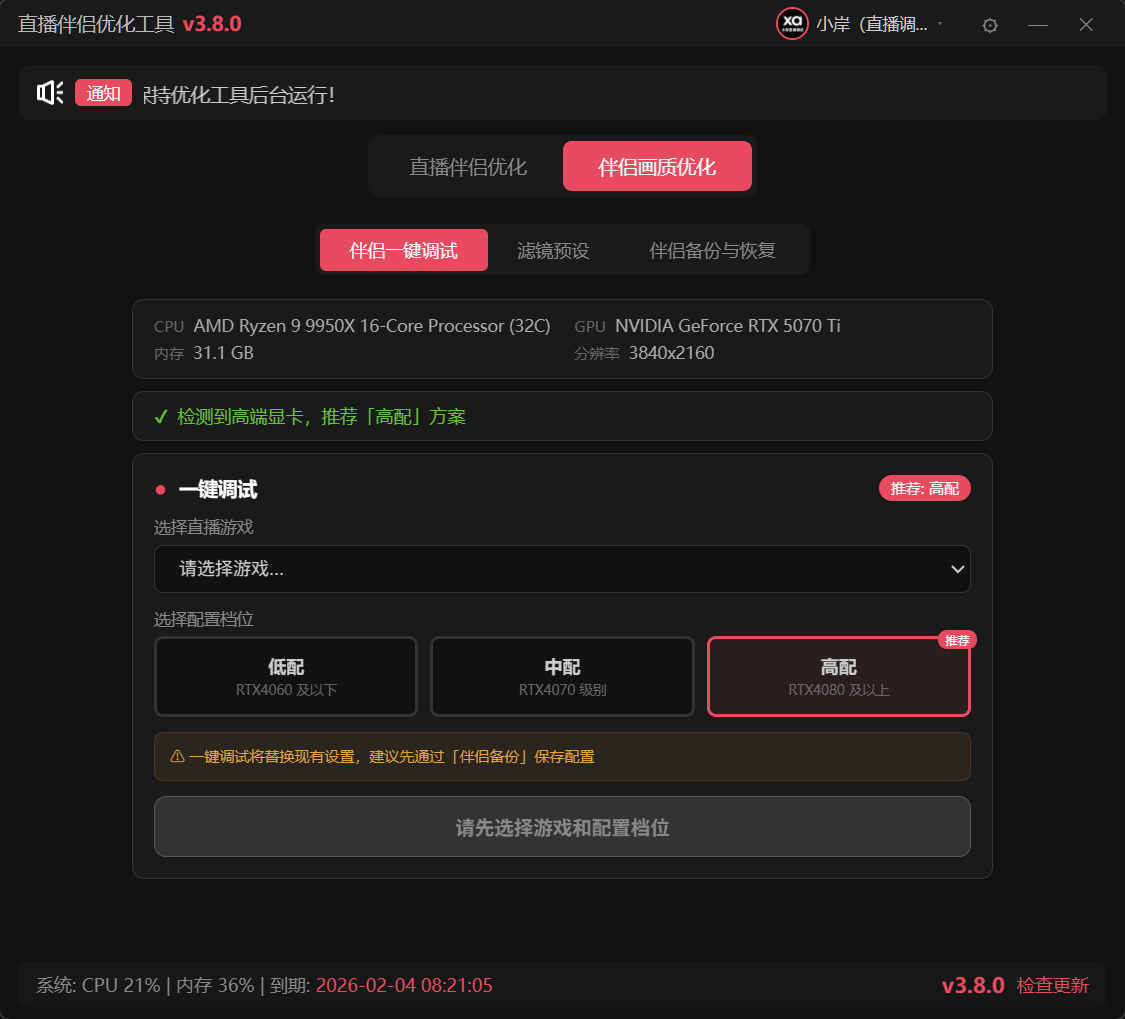
Task: Click the 推荐: 高配 badge
Action: 924,488
